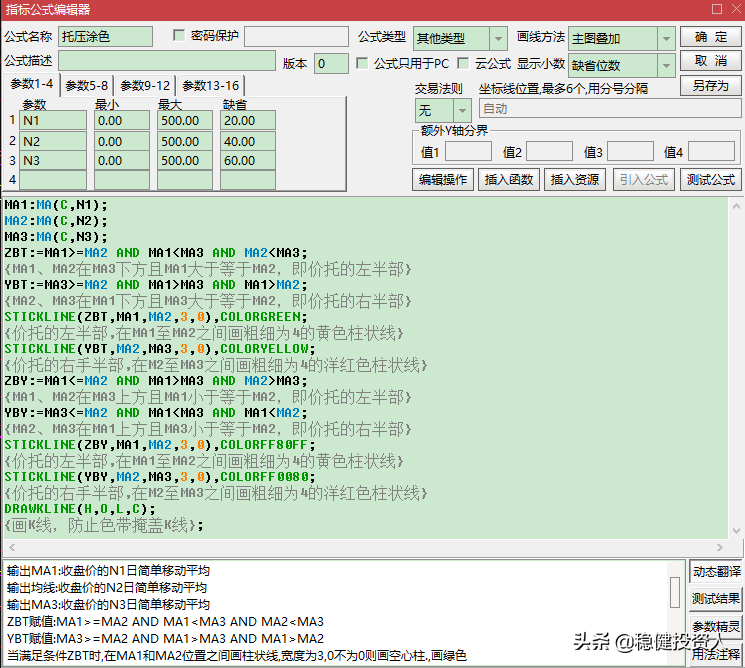Viewport: 745px width, 668px height.
Task: Click the 坐标线位置 field showing 自动
Action: click(x=610, y=109)
